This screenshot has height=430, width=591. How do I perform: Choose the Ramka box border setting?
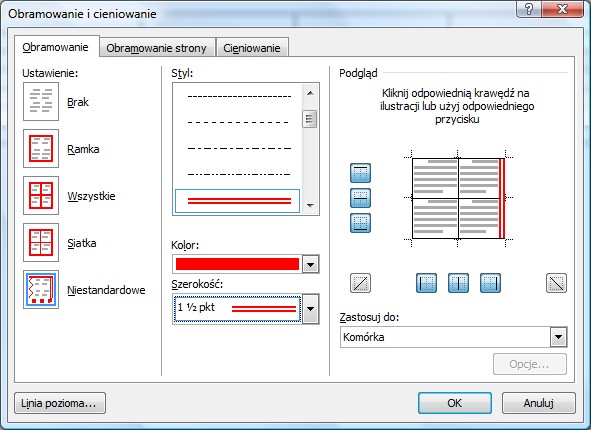coord(41,148)
